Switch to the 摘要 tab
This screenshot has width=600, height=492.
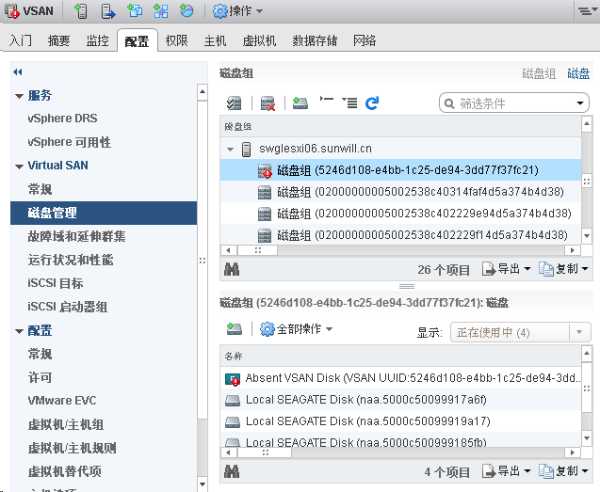tap(59, 40)
